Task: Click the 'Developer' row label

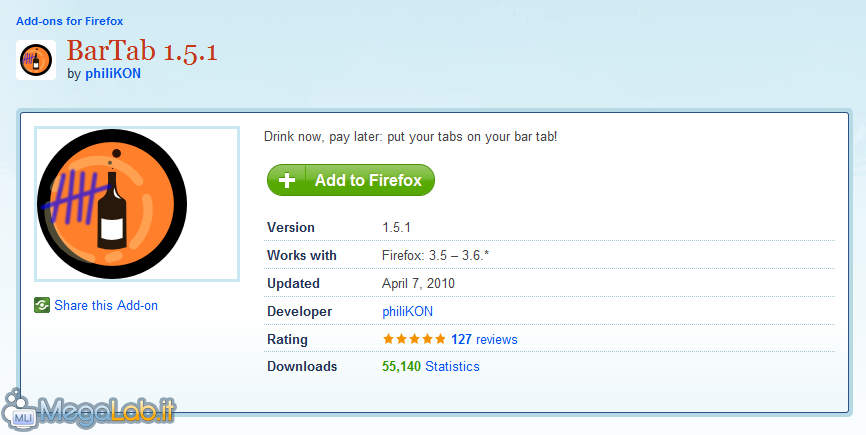Action: pyautogui.click(x=300, y=312)
